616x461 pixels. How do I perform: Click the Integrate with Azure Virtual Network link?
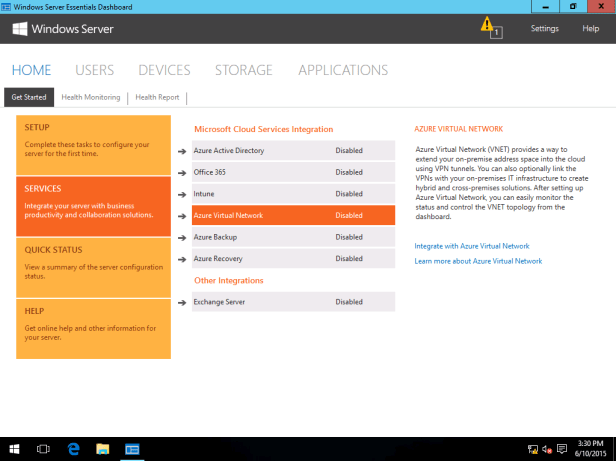click(x=471, y=245)
